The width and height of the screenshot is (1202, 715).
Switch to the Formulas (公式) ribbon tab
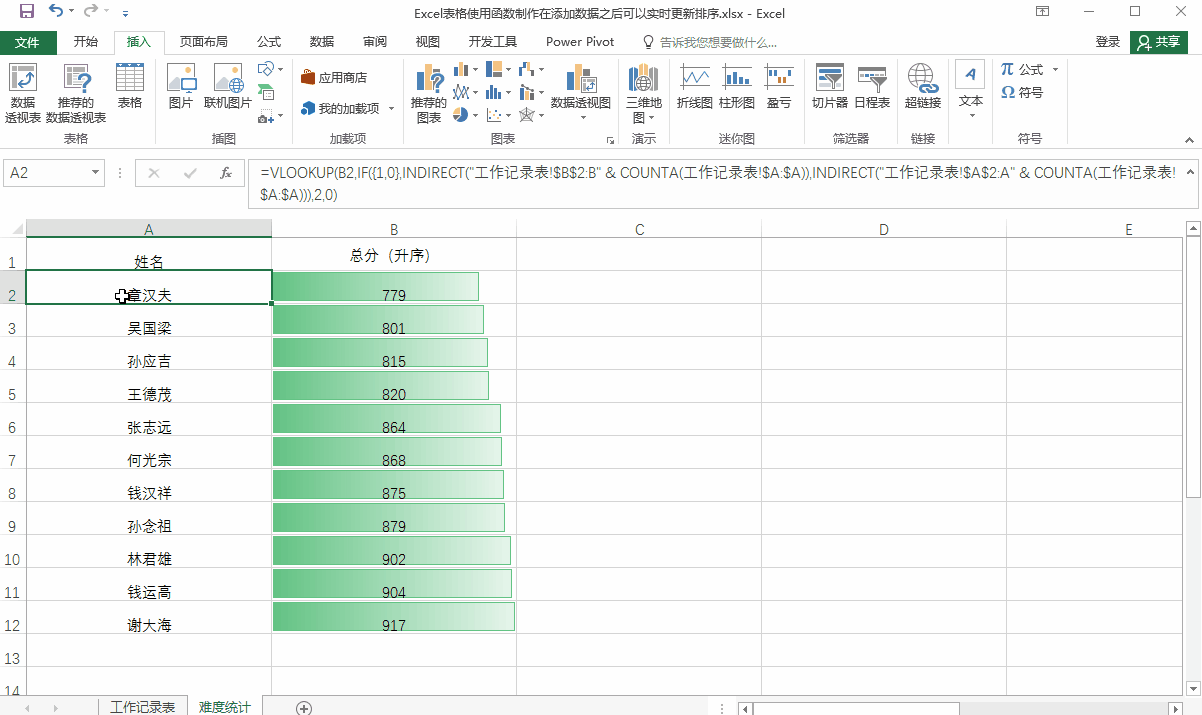(268, 42)
